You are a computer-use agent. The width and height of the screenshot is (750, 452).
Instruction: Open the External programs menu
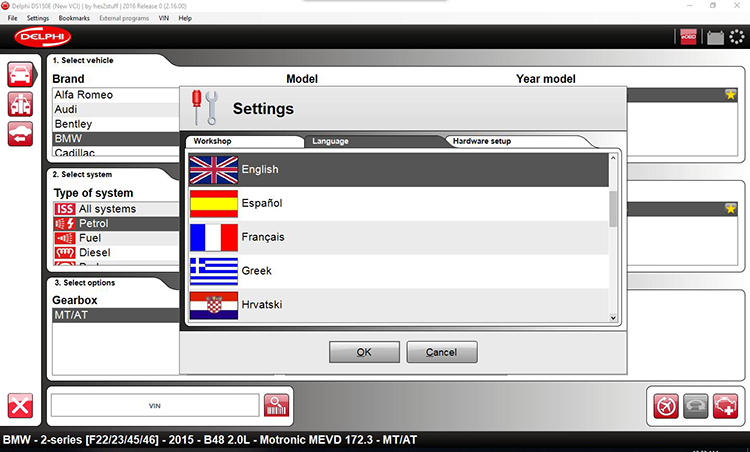124,18
